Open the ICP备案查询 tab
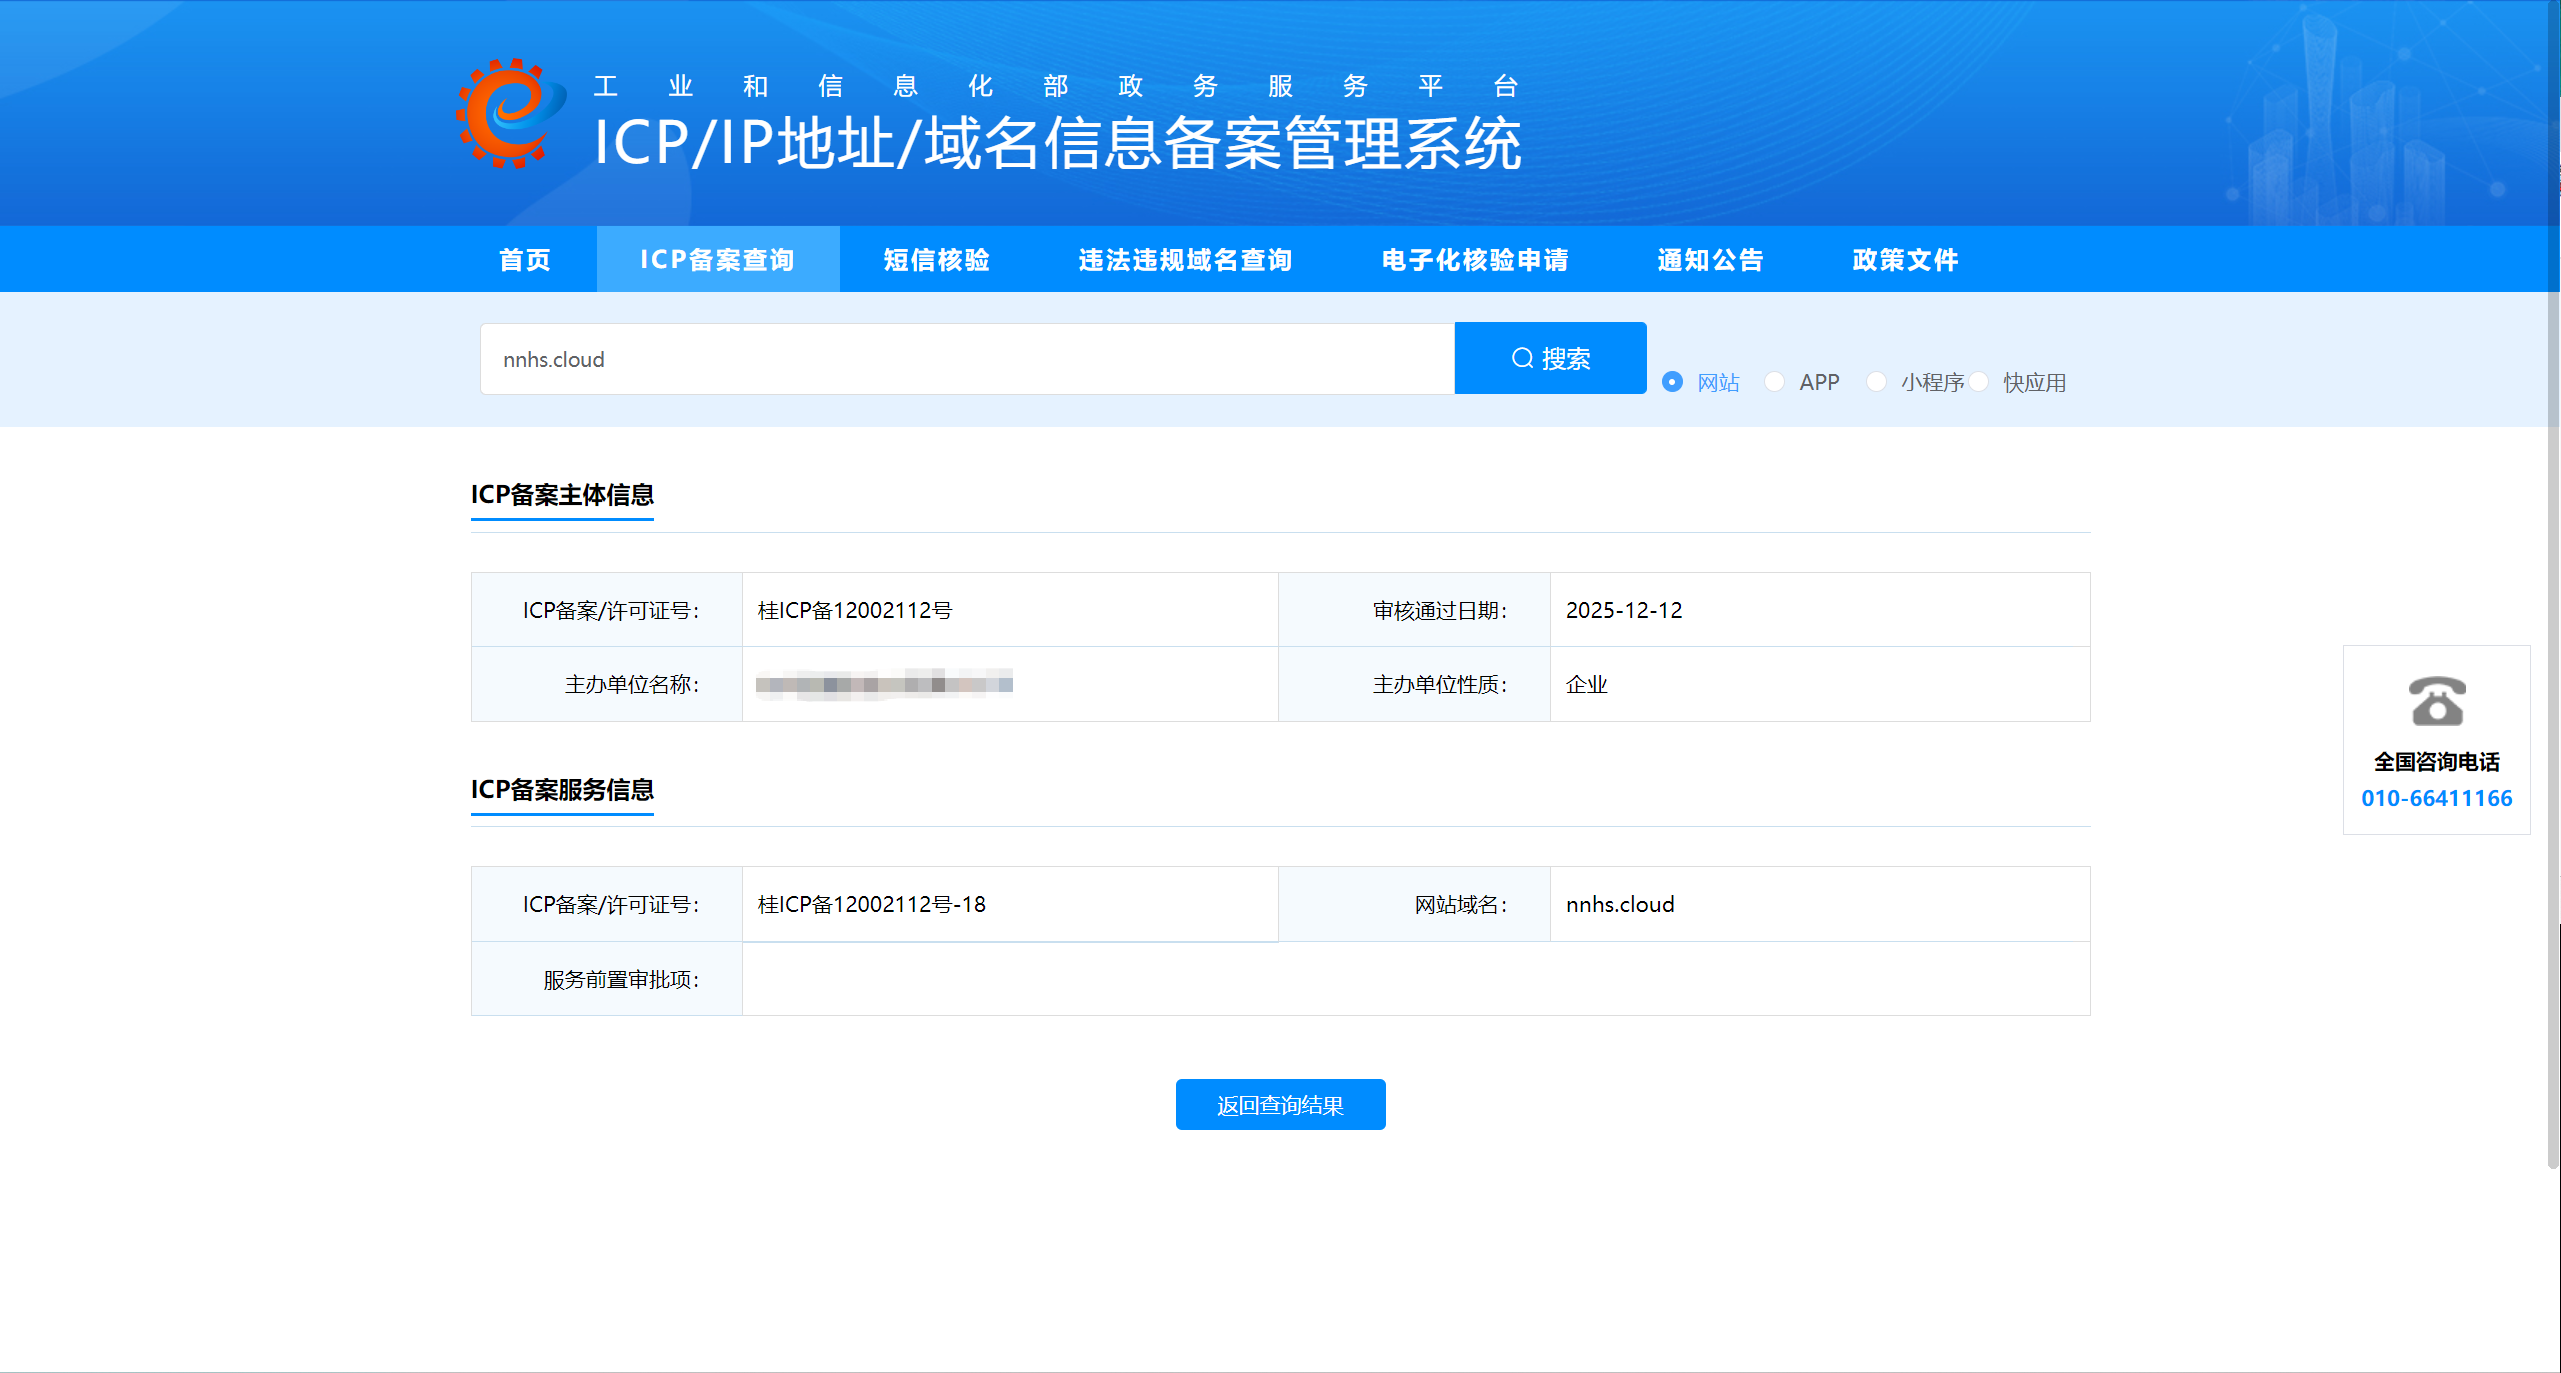This screenshot has height=1373, width=2561. click(x=717, y=260)
